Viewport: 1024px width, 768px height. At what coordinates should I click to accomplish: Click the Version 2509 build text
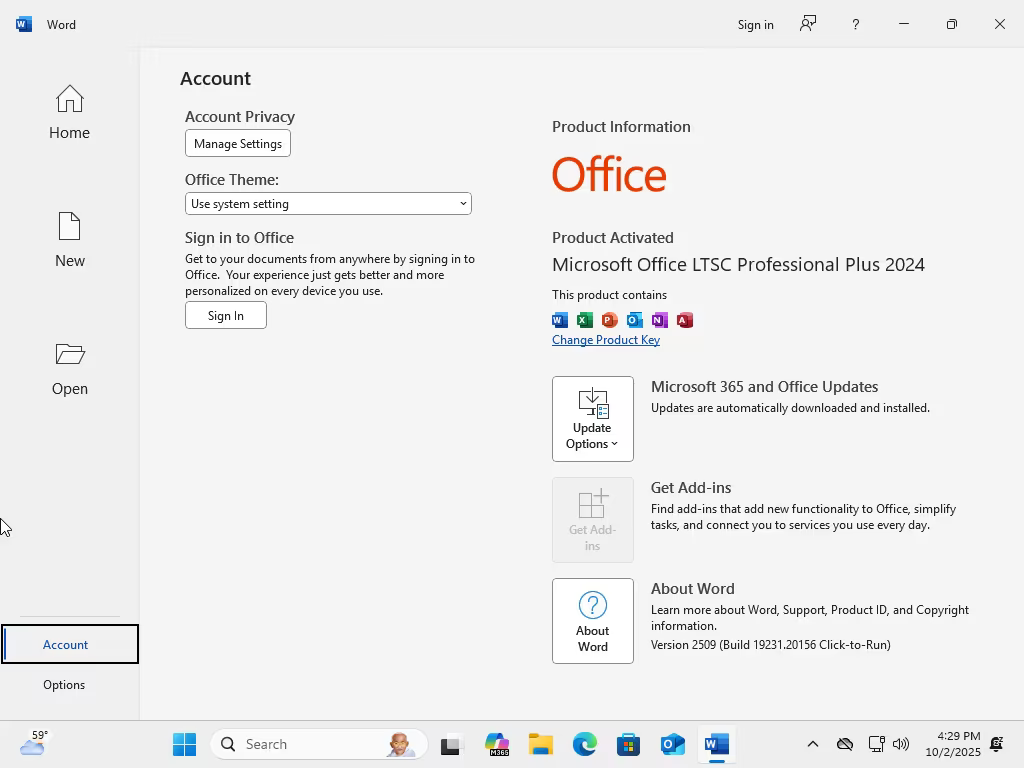tap(771, 645)
